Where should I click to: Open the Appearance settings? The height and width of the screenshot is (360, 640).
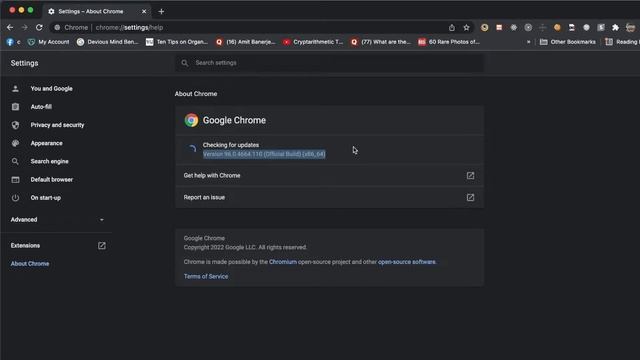[x=47, y=143]
